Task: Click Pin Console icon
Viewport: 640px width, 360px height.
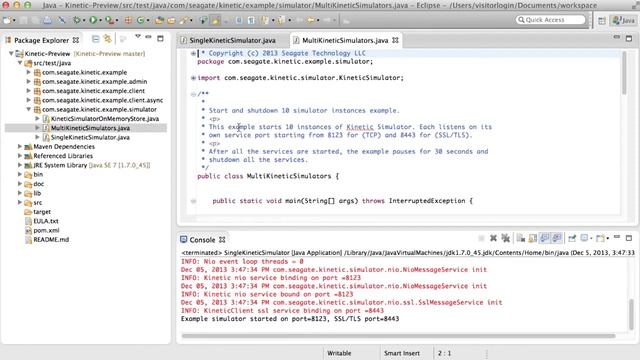Action: (571, 238)
